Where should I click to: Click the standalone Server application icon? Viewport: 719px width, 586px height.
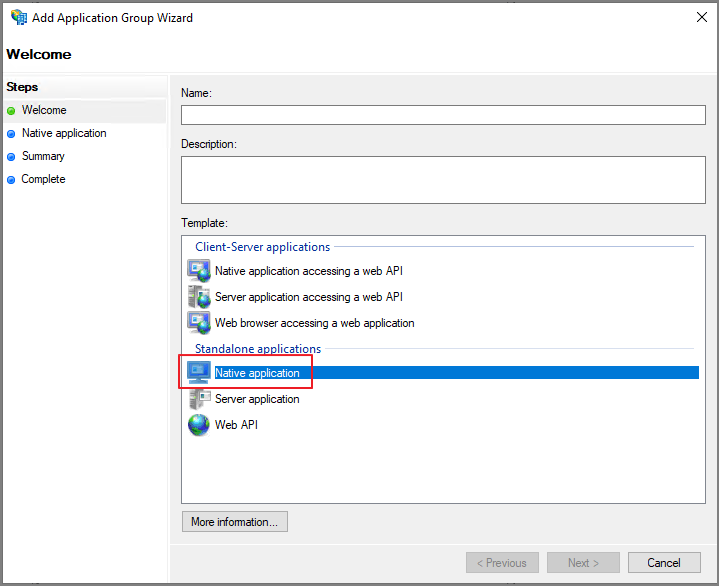(x=199, y=399)
